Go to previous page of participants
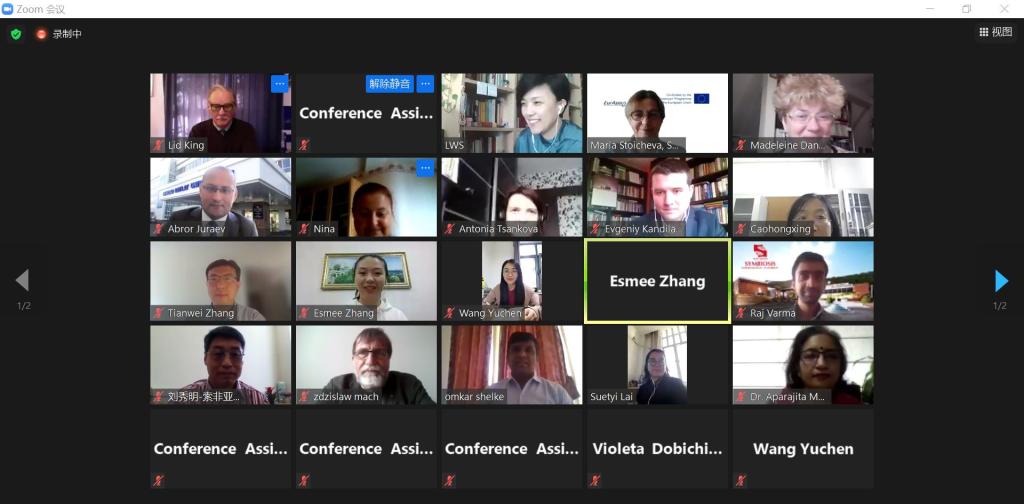This screenshot has width=1024, height=504. pyautogui.click(x=22, y=281)
